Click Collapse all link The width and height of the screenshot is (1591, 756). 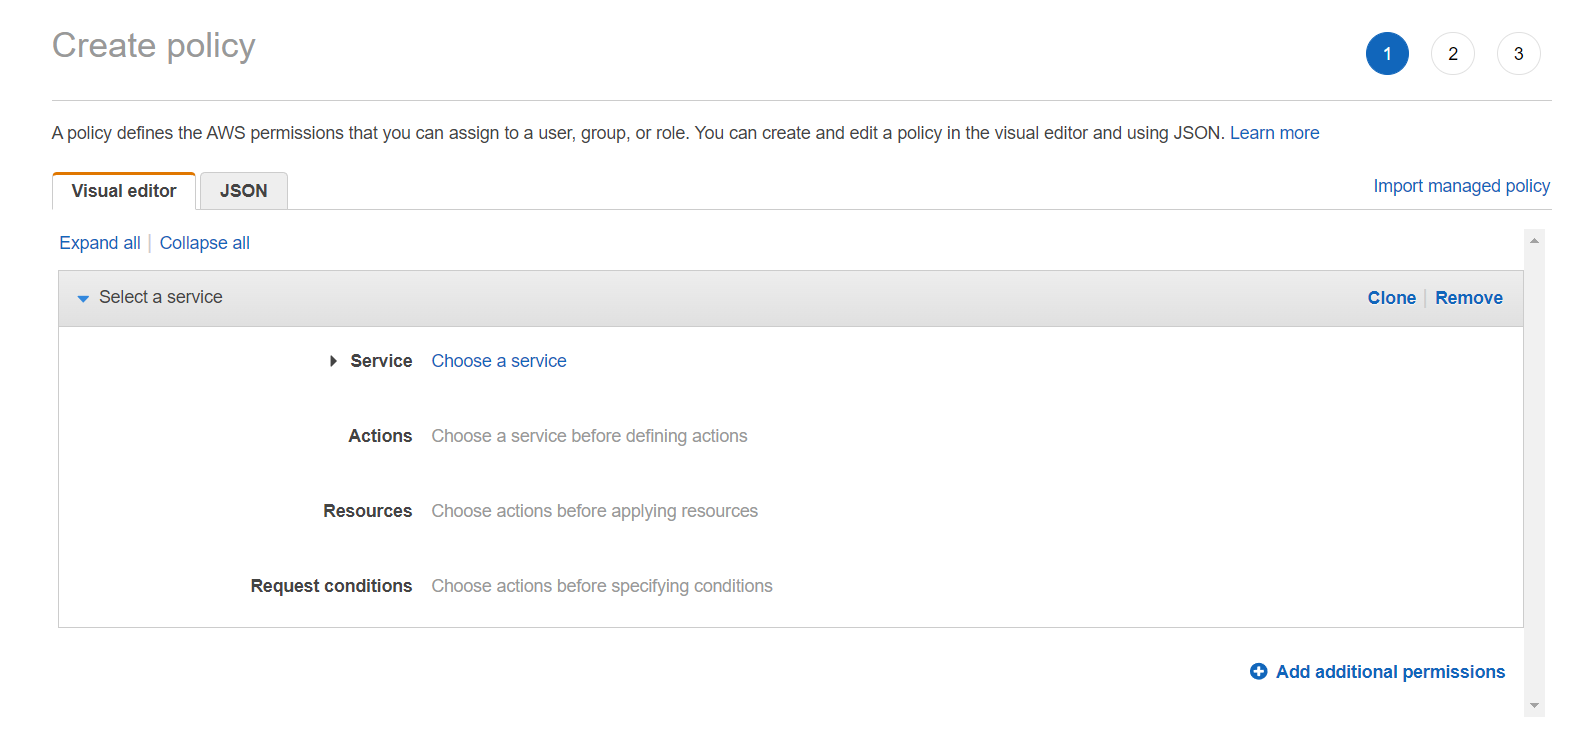tap(205, 243)
